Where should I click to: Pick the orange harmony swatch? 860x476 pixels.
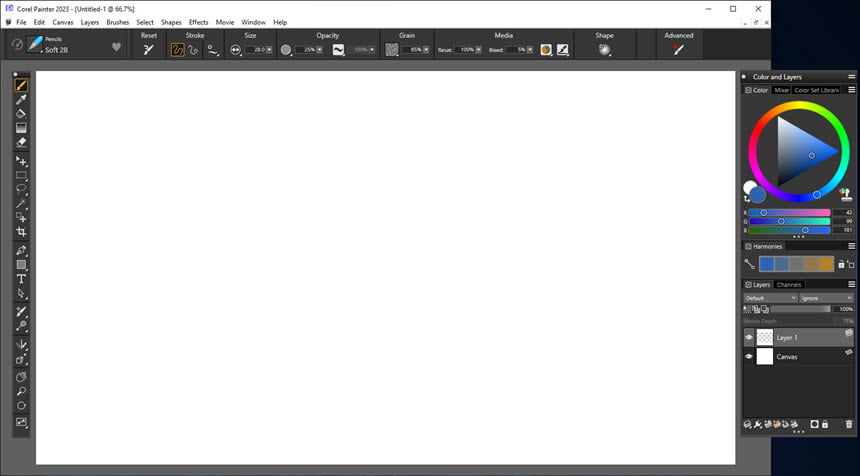tap(826, 264)
